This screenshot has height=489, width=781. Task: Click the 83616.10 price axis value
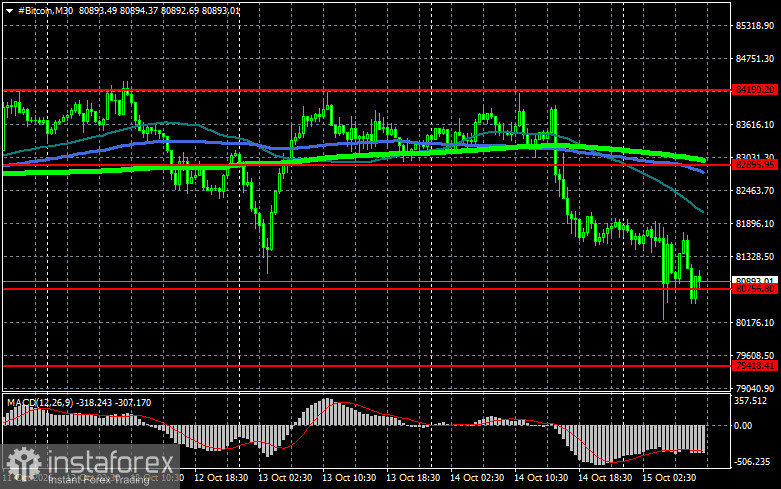tap(755, 124)
